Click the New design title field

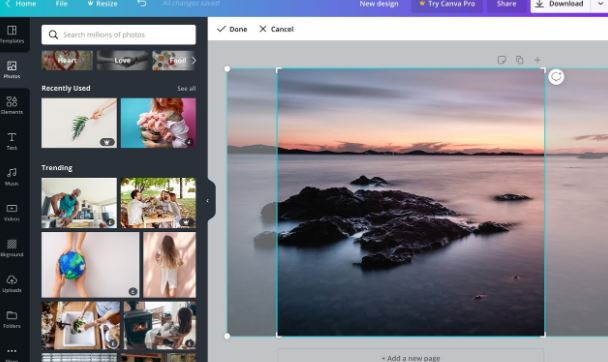[379, 4]
